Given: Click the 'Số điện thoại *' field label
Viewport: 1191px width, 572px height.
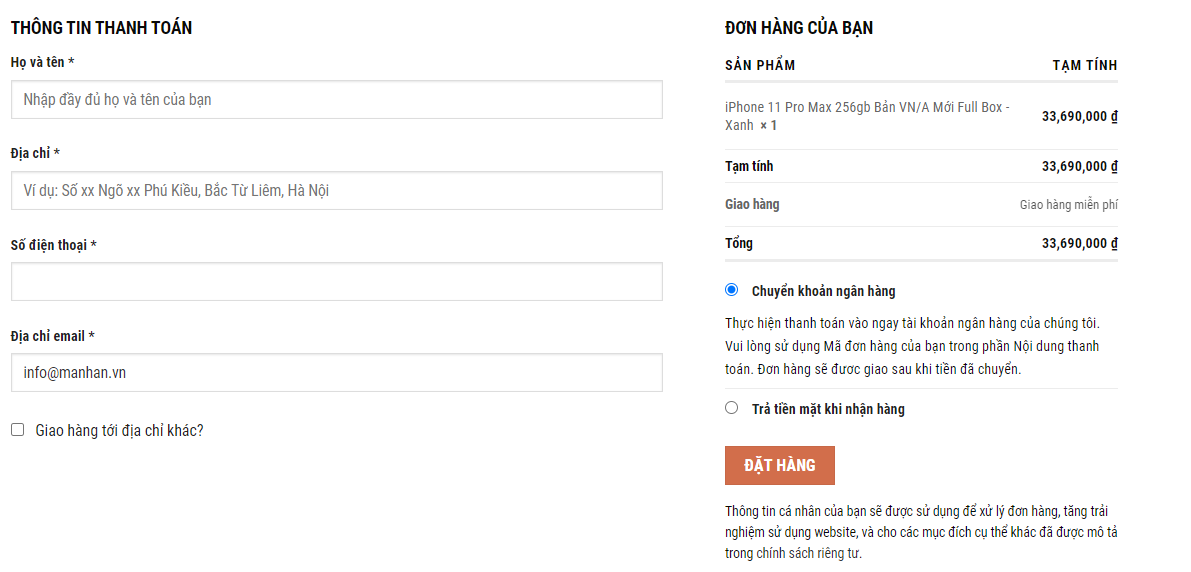Looking at the screenshot, I should [53, 245].
